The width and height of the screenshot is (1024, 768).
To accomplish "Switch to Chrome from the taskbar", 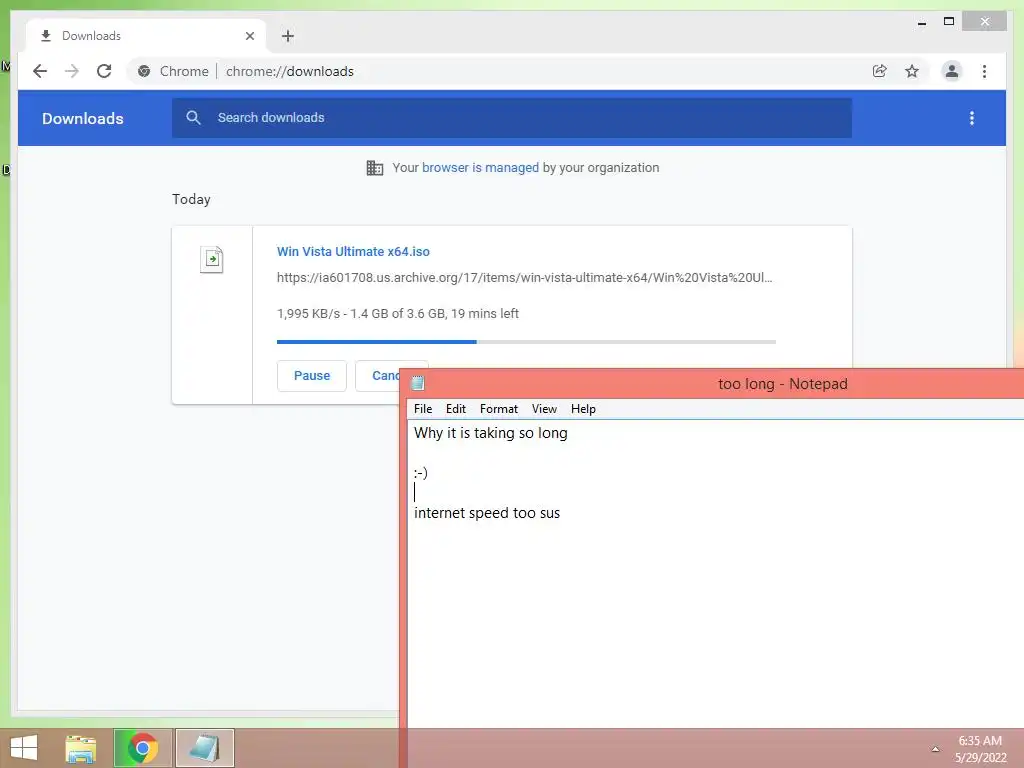I will pos(143,748).
